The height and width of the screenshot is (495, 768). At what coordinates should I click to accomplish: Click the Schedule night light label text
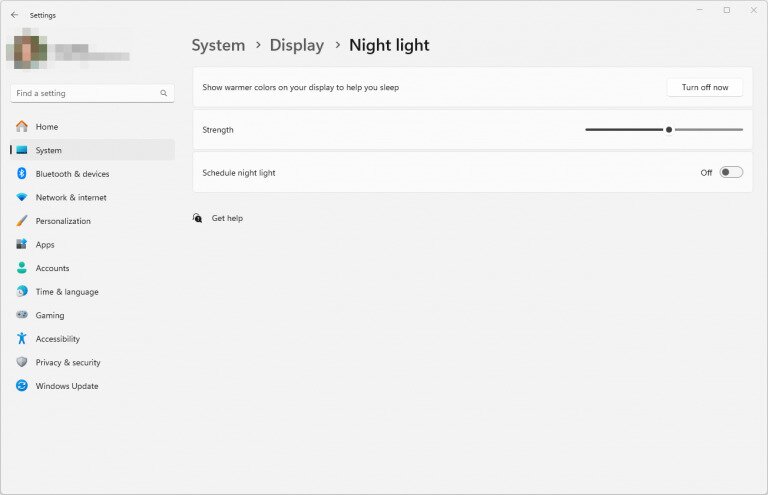(239, 173)
